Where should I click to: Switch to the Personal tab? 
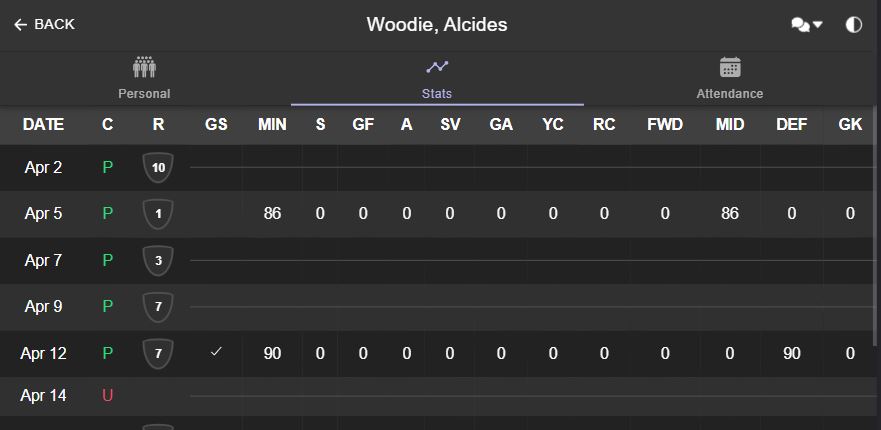click(x=144, y=79)
